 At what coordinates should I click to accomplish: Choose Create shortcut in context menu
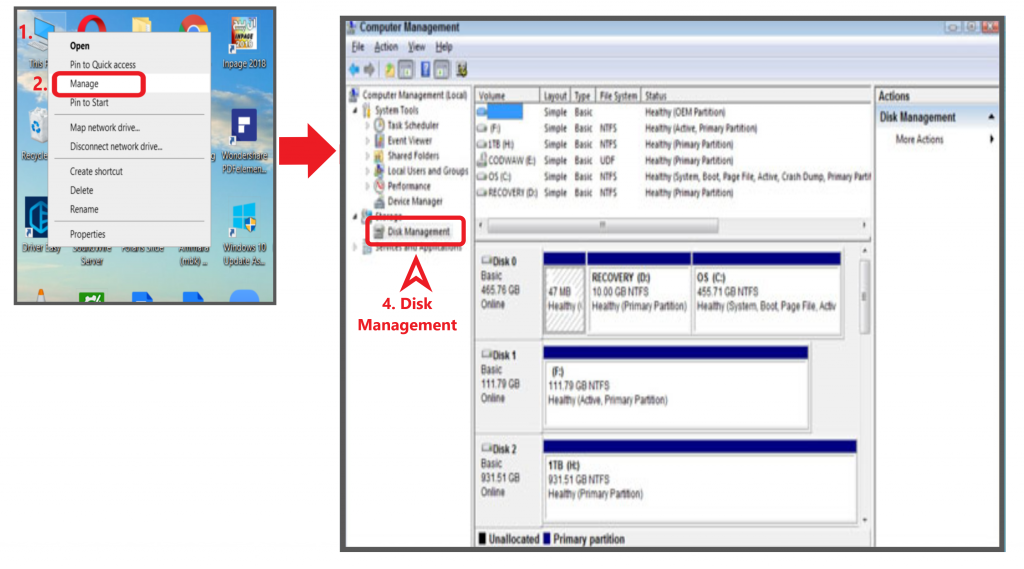coord(131,171)
